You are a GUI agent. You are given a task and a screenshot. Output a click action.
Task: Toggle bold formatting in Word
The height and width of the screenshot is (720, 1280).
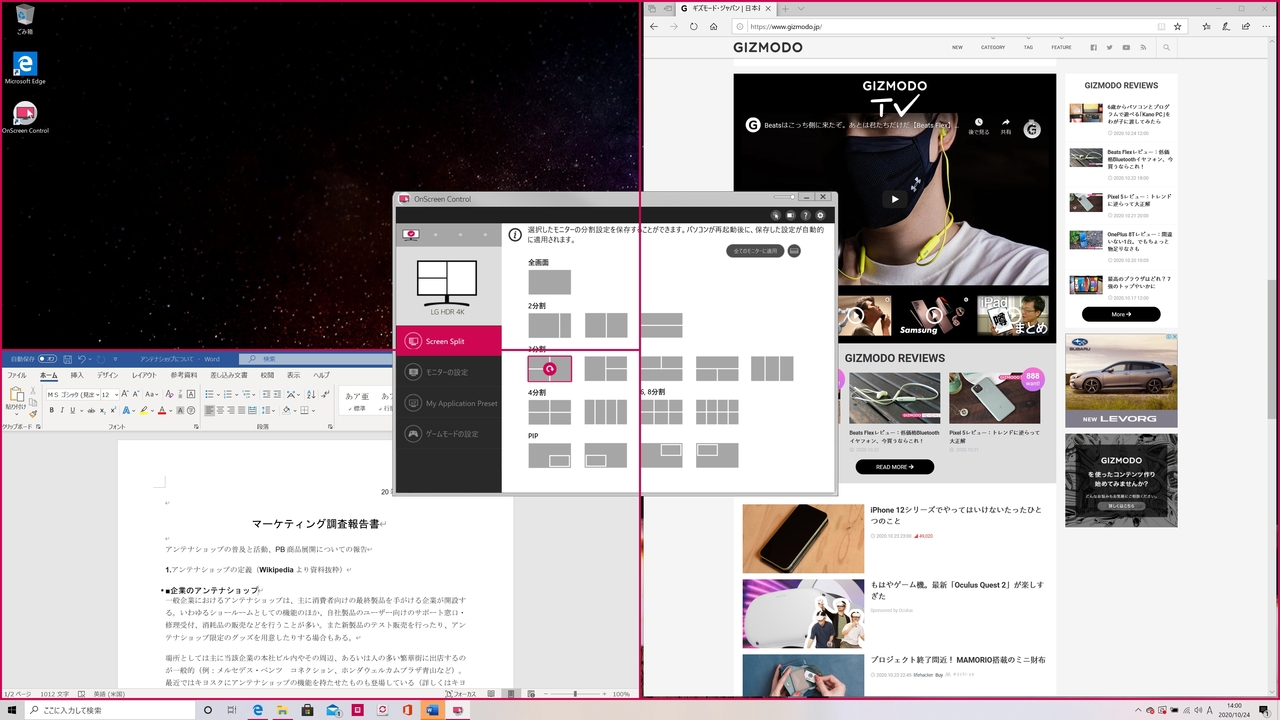pyautogui.click(x=50, y=410)
